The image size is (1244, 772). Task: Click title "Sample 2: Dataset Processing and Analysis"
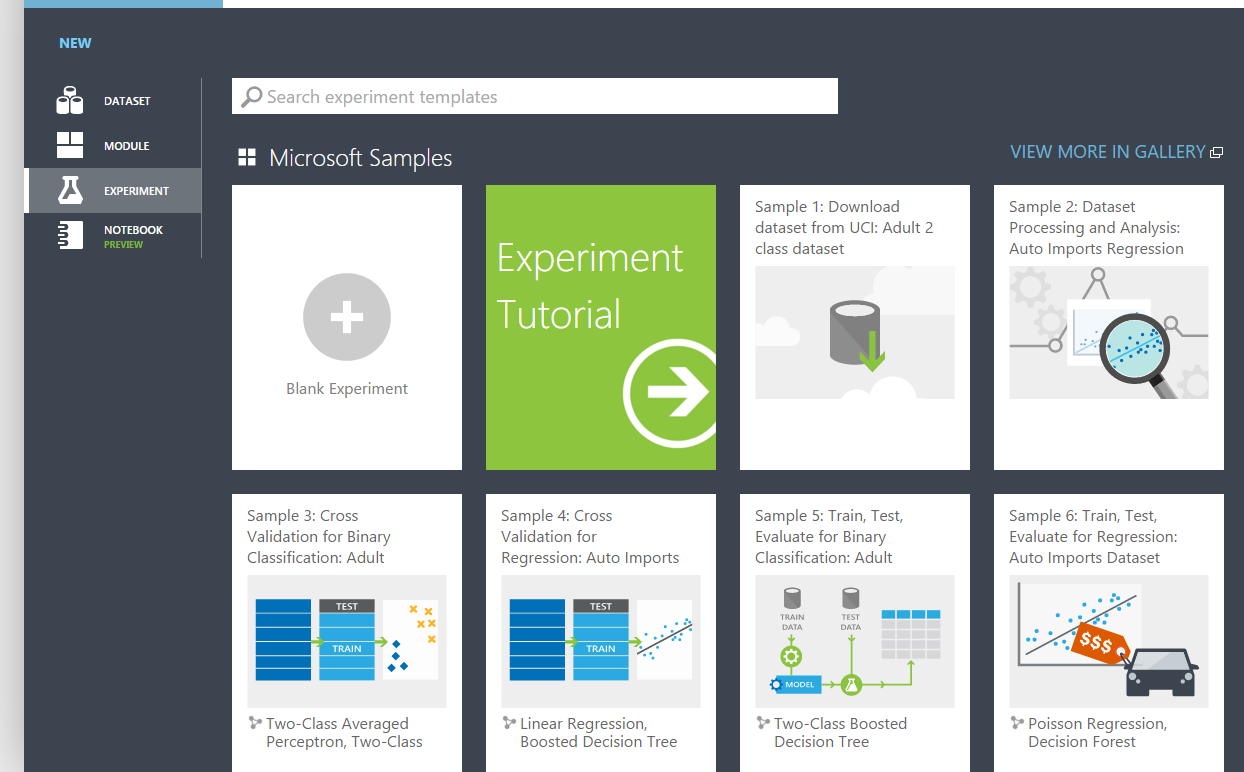coord(1096,228)
